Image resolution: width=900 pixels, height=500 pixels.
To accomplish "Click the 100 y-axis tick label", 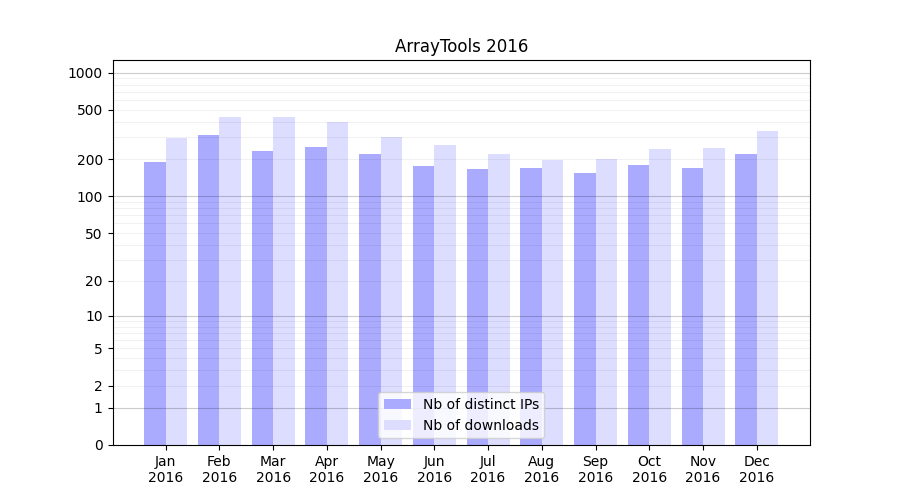I will click(x=90, y=197).
